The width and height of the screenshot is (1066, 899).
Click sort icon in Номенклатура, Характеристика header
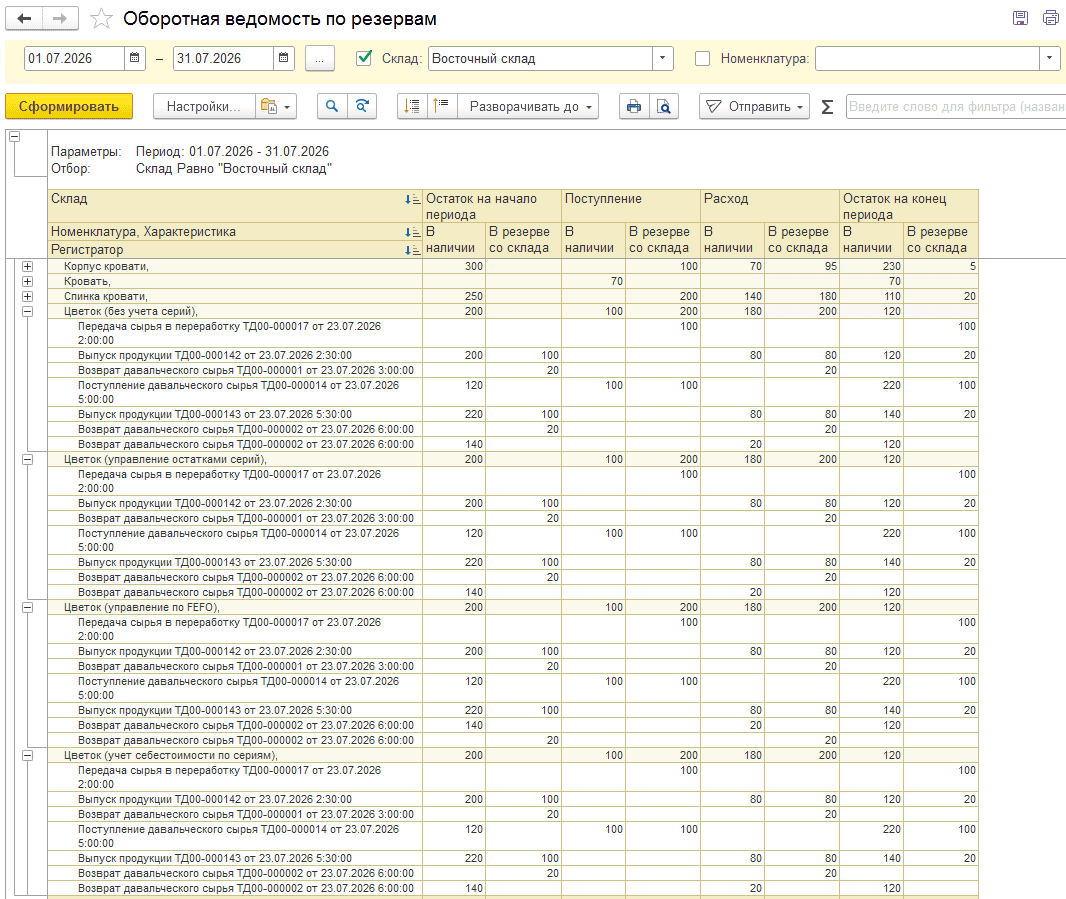[x=412, y=233]
